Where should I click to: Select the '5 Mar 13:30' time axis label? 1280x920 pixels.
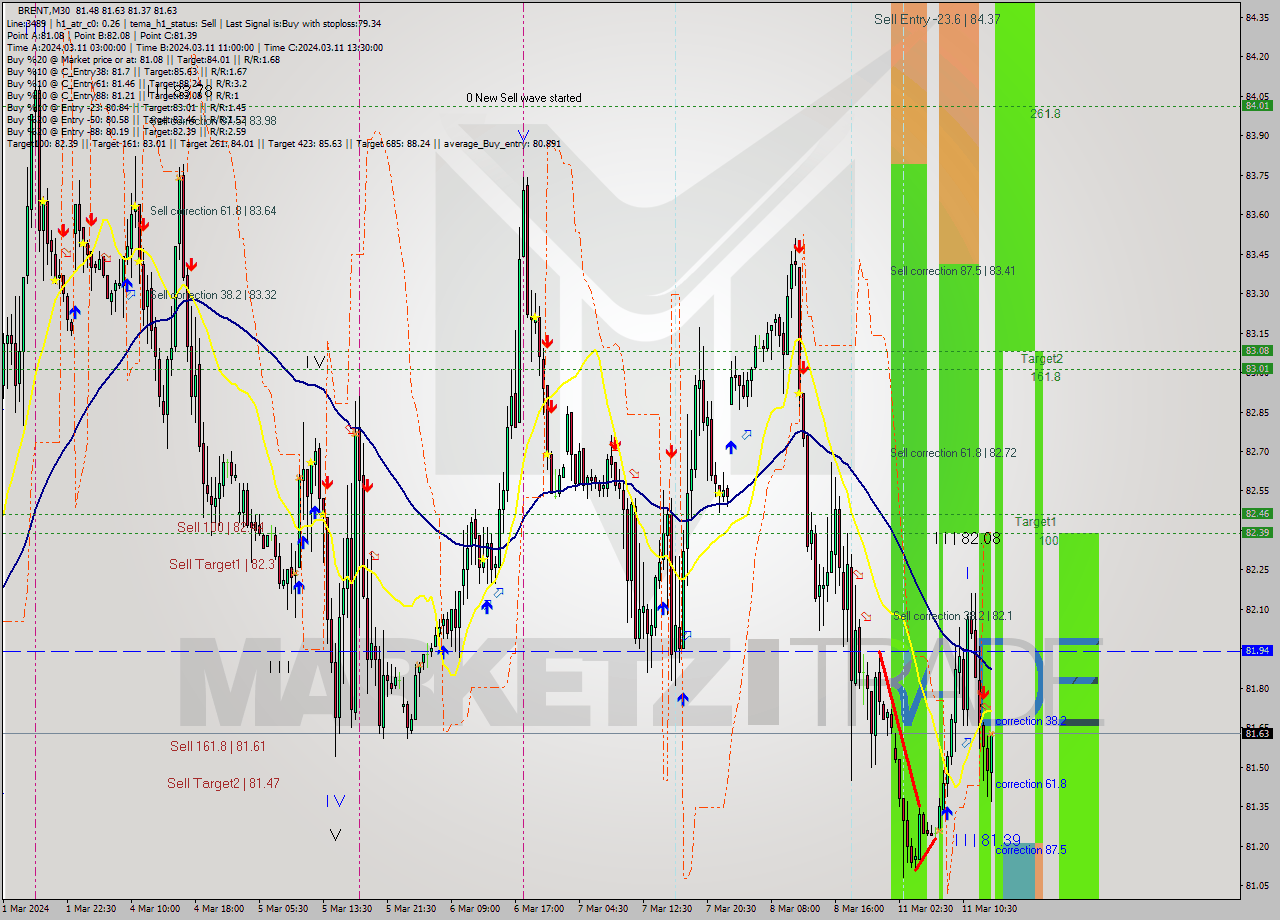pos(347,909)
